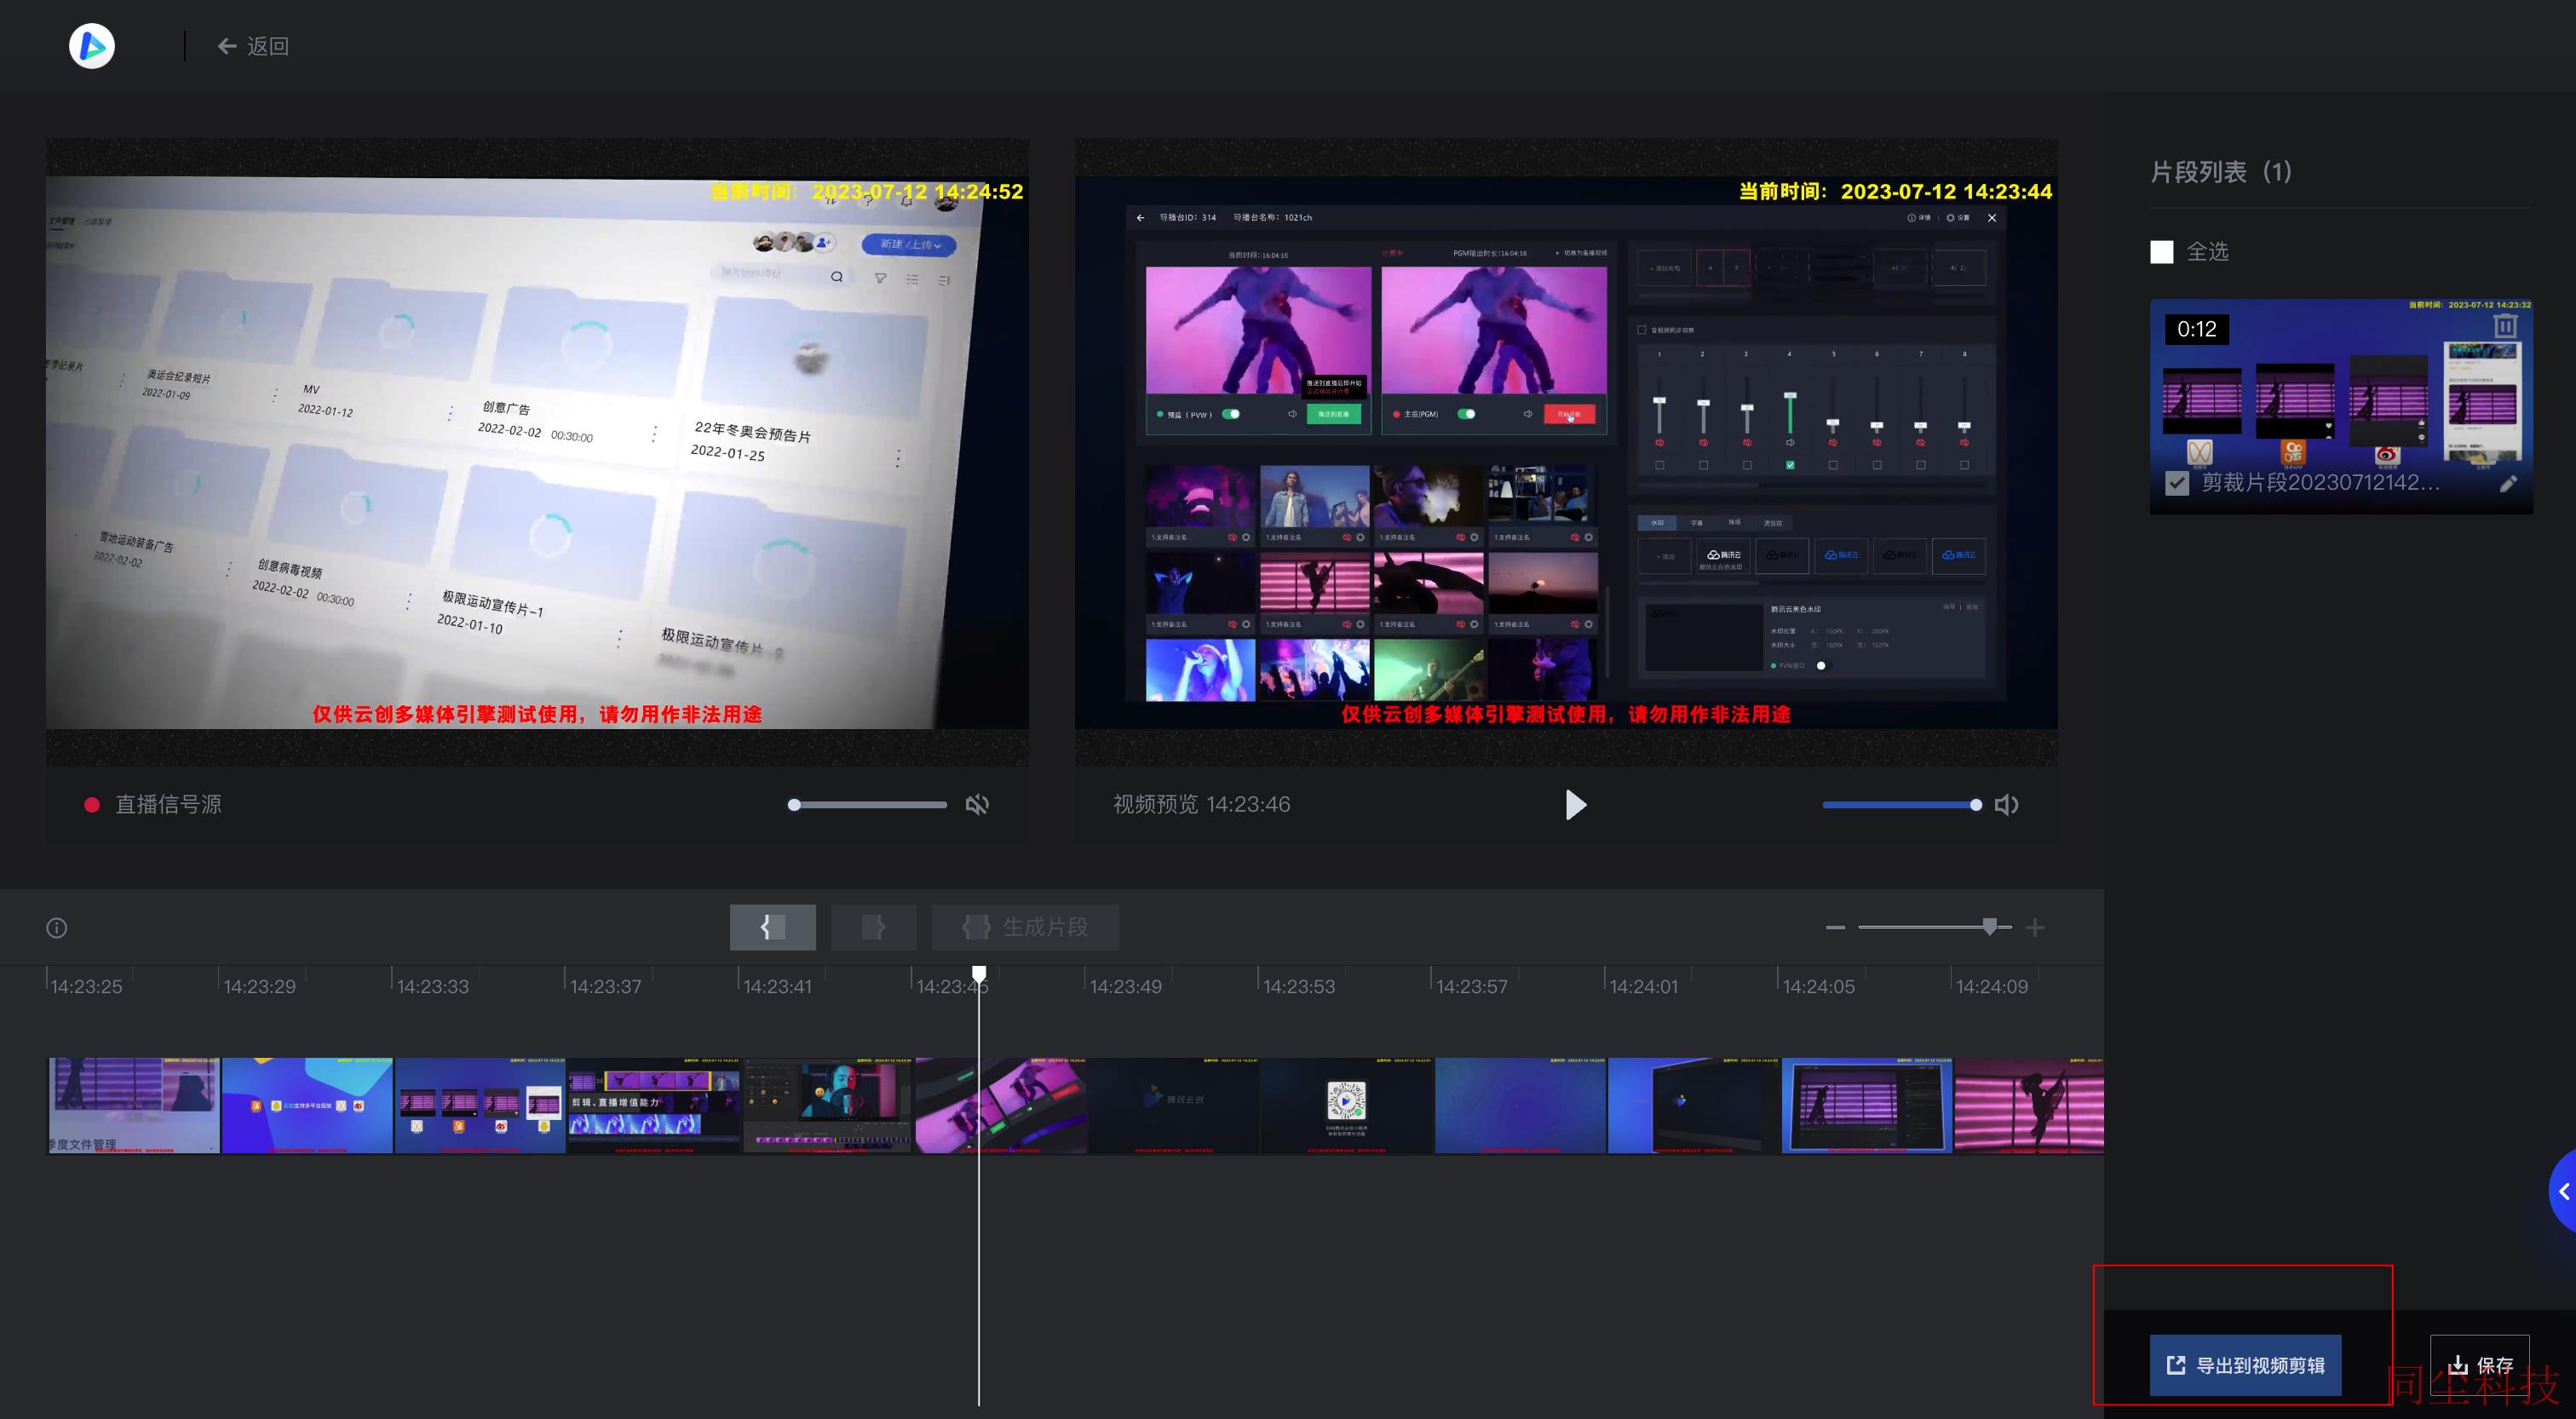Viewport: 2576px width, 1419px height.
Task: Delete the clip with trash icon
Action: [x=2505, y=327]
